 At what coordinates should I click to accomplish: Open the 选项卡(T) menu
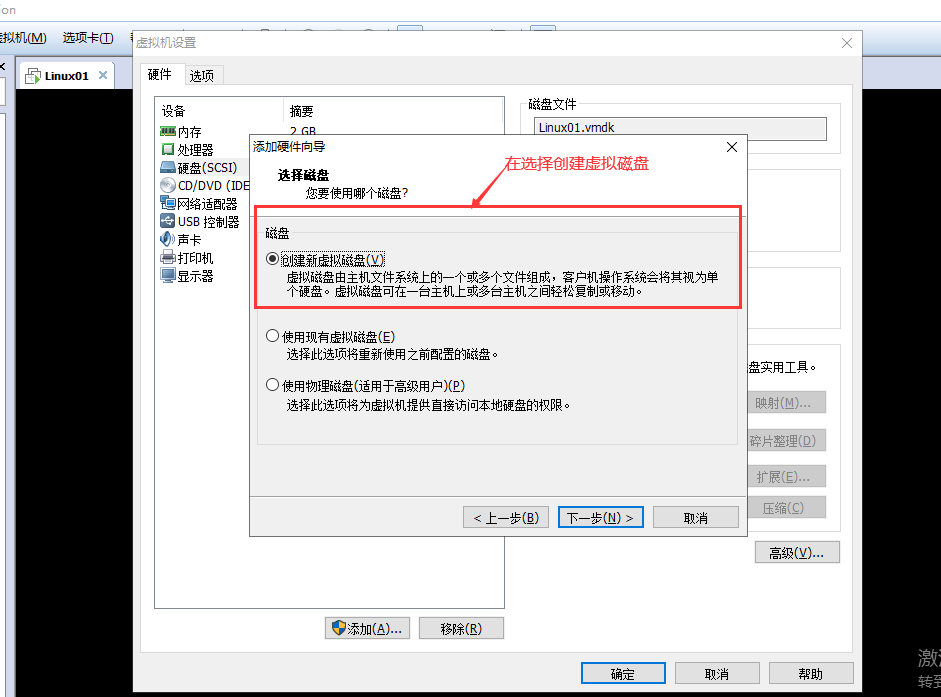(88, 38)
